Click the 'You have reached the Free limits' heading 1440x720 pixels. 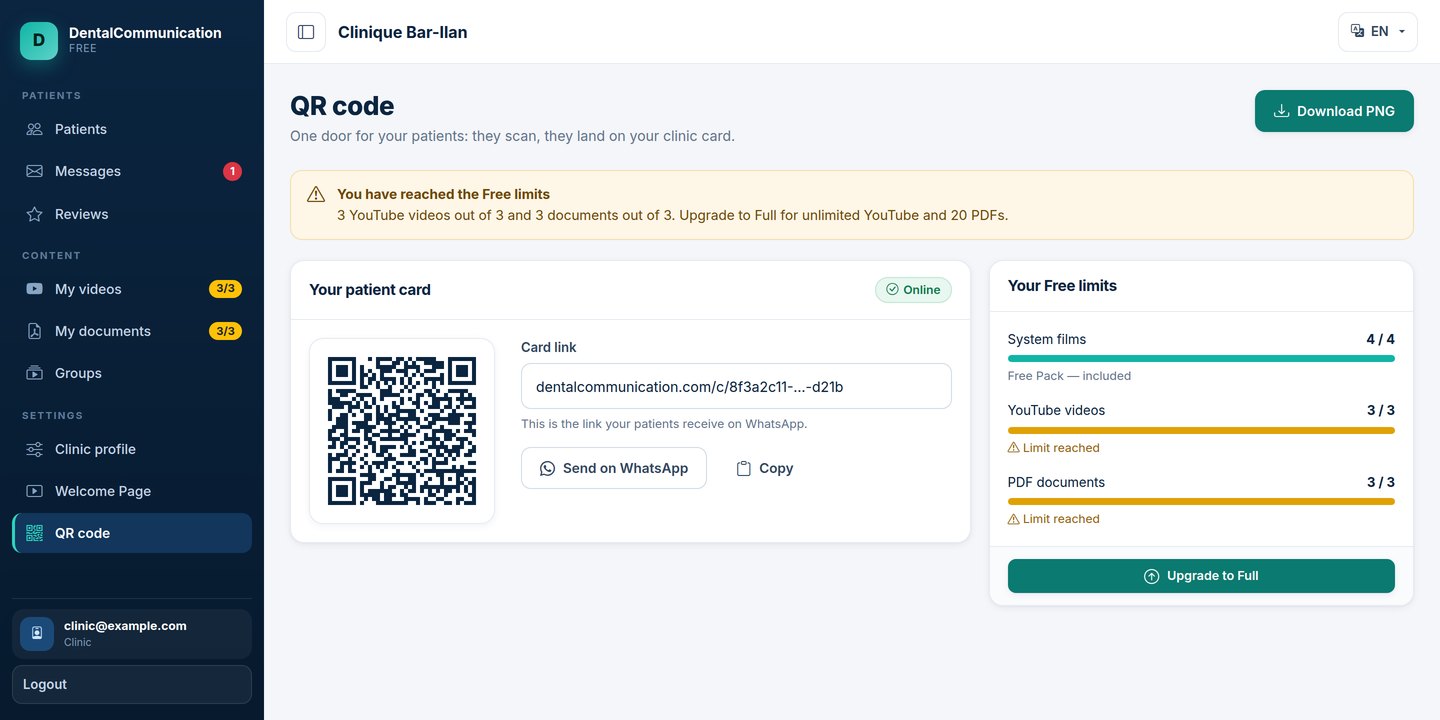pyautogui.click(x=443, y=194)
